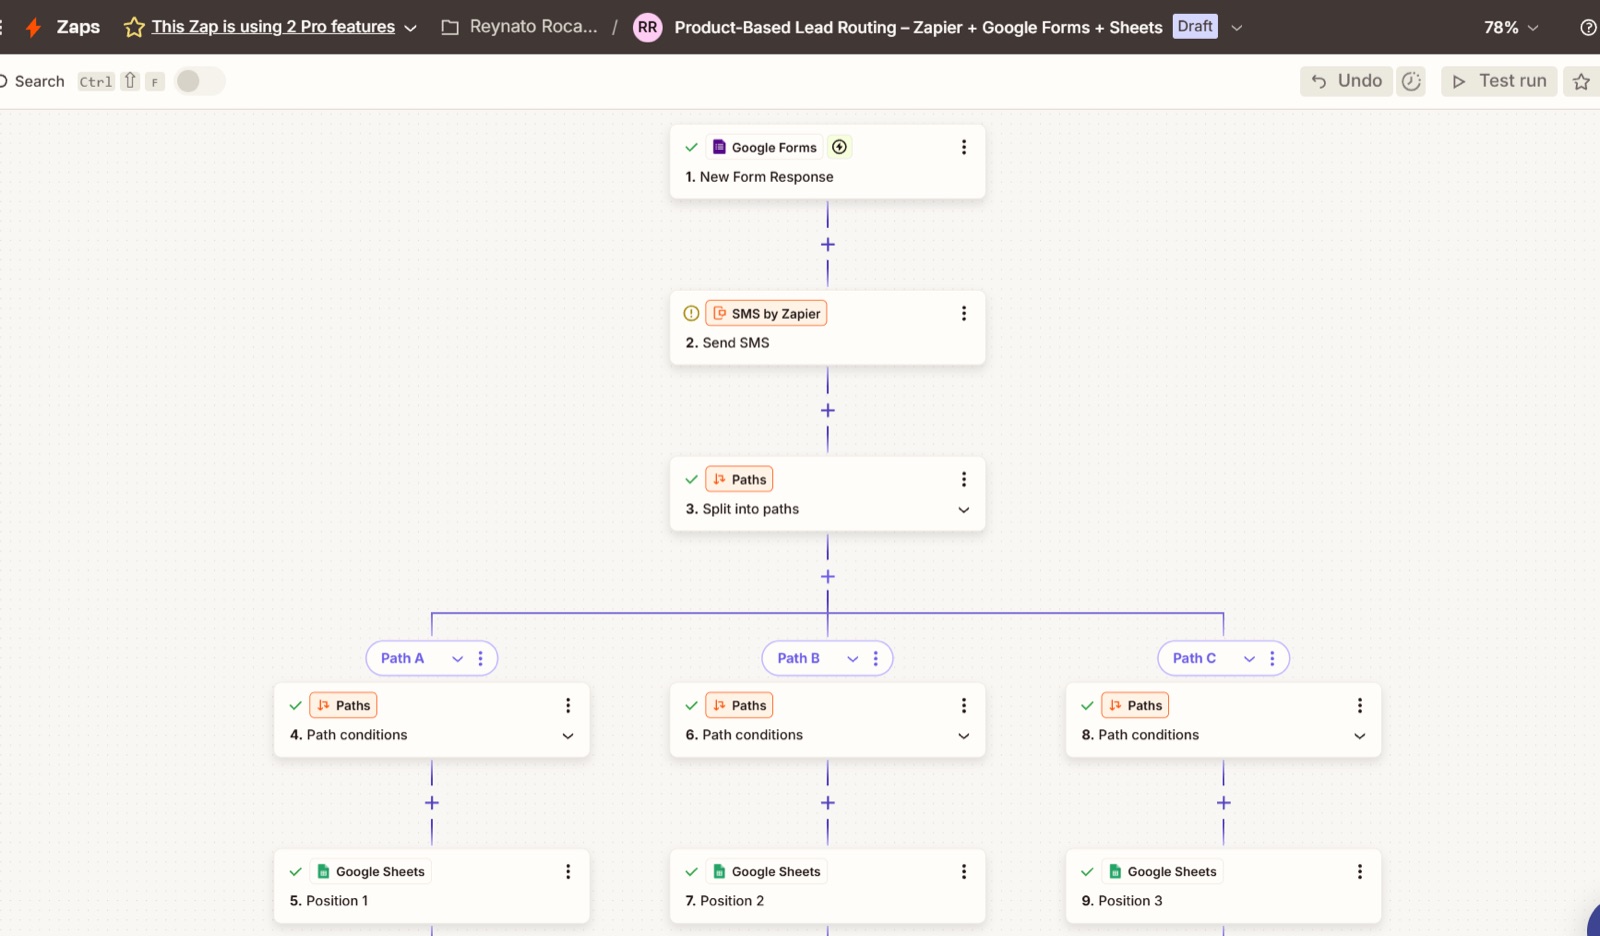
Task: Open three-dot menu on Path C label
Action: click(x=1272, y=658)
